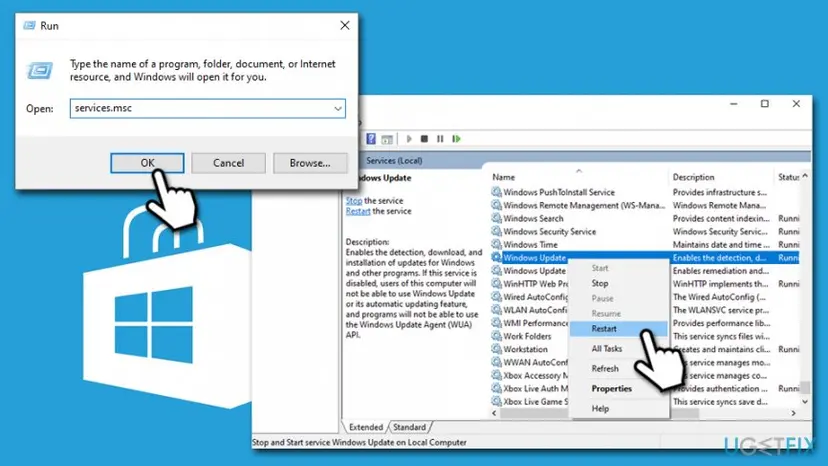Open All Tasks submenu in context menu
Image resolution: width=828 pixels, height=466 pixels.
coord(619,349)
